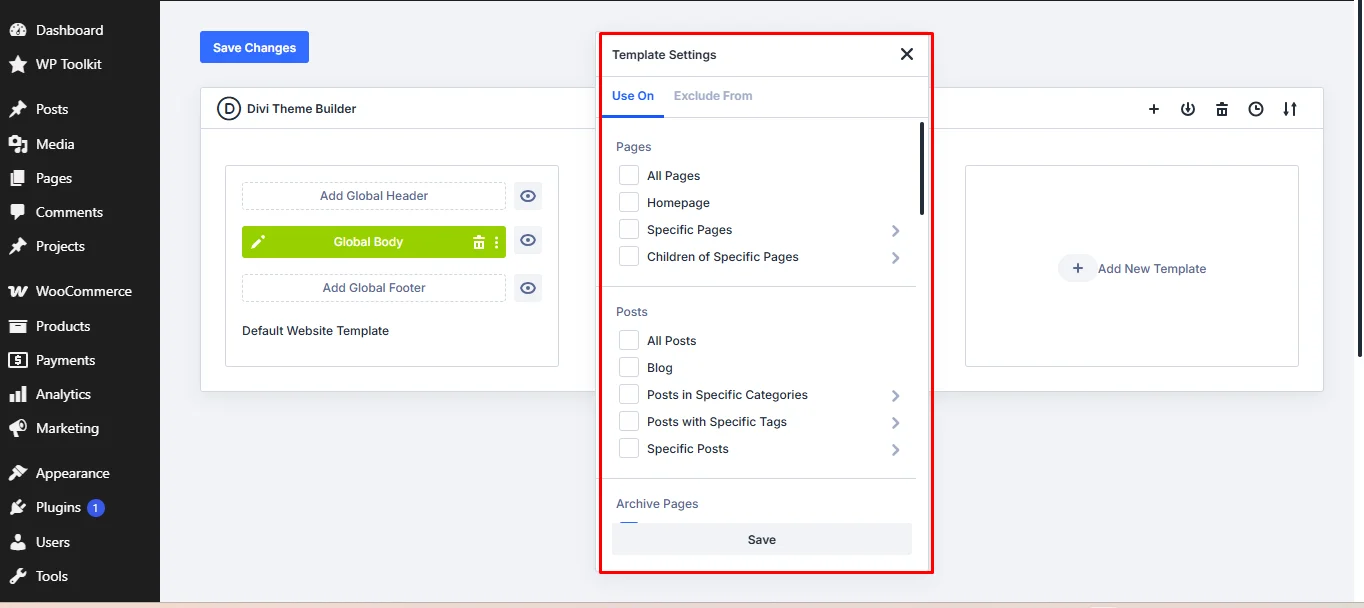The height and width of the screenshot is (608, 1364).
Task: Toggle Global Footer visibility eye
Action: [528, 288]
